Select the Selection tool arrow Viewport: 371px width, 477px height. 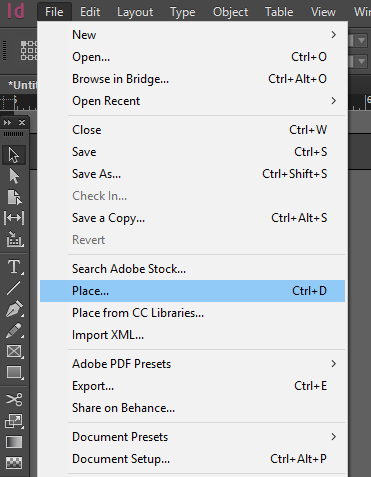pyautogui.click(x=14, y=155)
